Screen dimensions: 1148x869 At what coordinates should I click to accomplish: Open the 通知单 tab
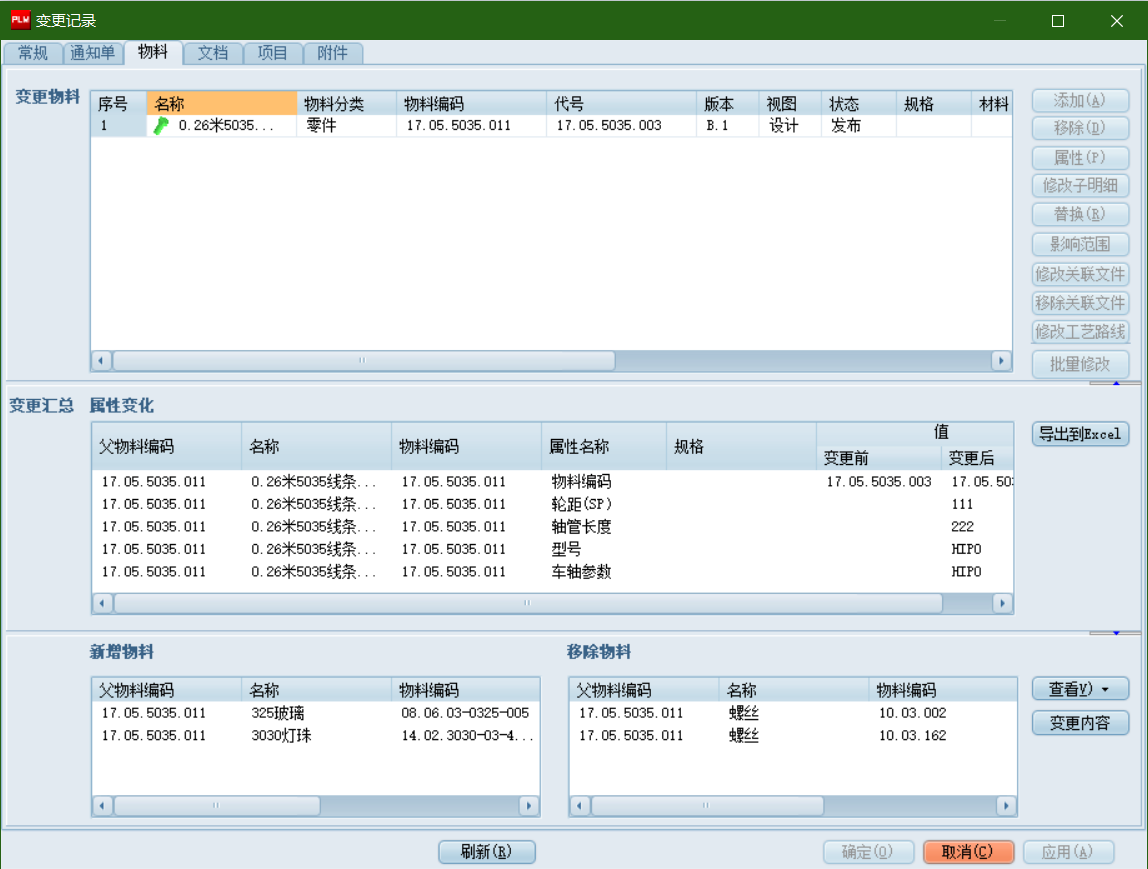coord(93,53)
